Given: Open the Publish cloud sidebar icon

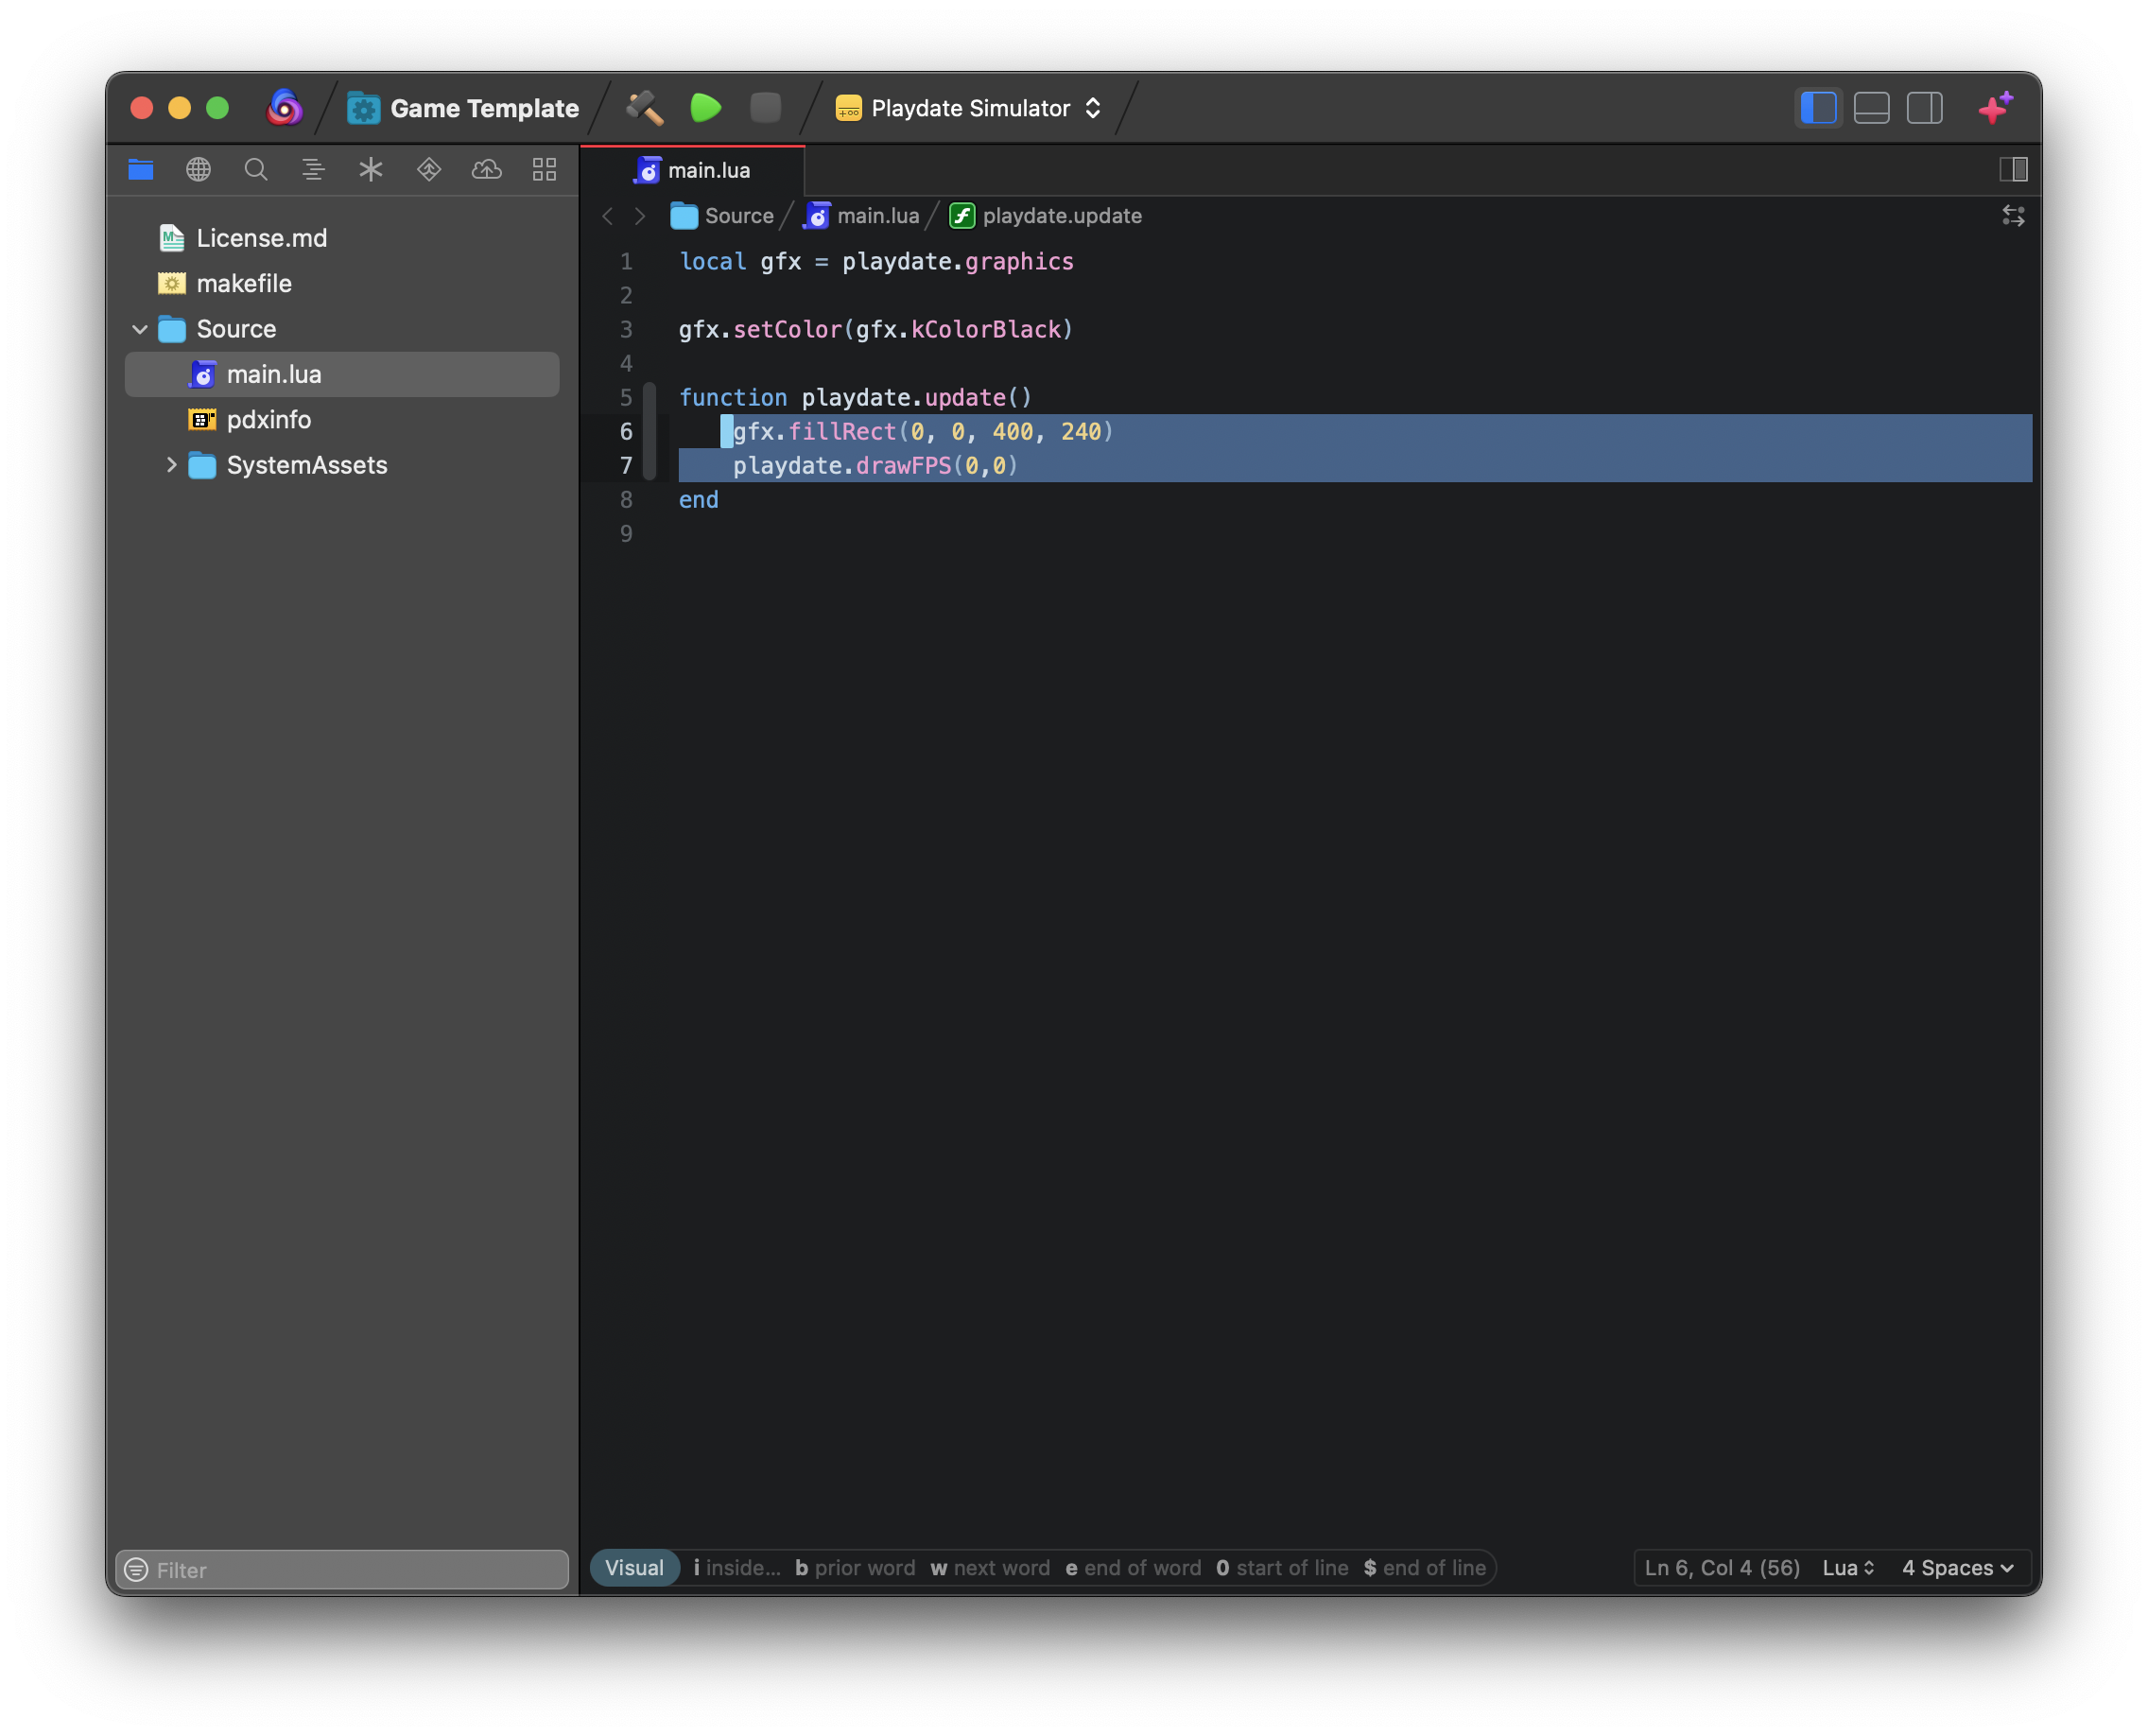Looking at the screenshot, I should point(487,170).
